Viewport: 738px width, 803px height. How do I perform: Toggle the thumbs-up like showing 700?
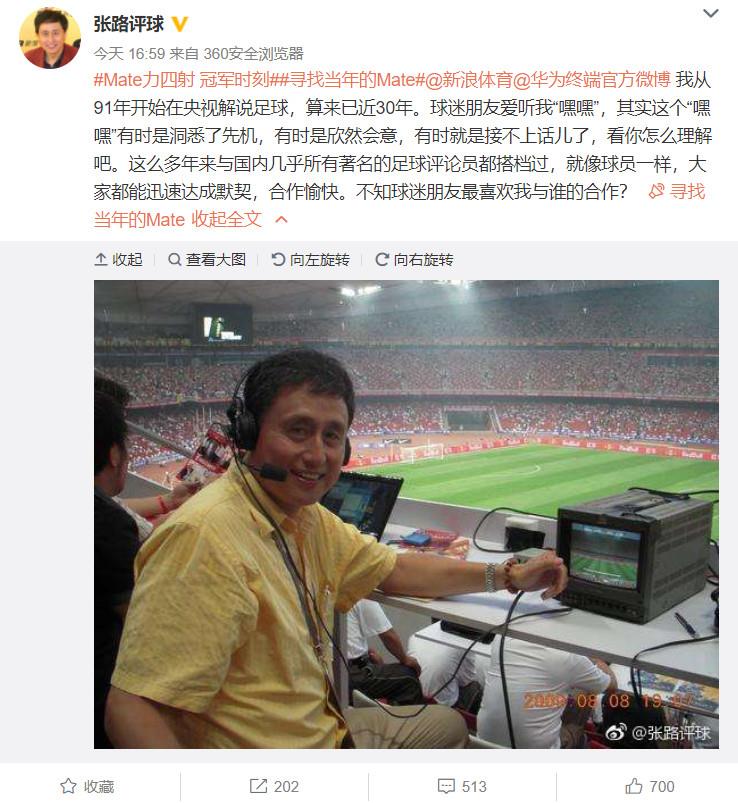[x=634, y=786]
